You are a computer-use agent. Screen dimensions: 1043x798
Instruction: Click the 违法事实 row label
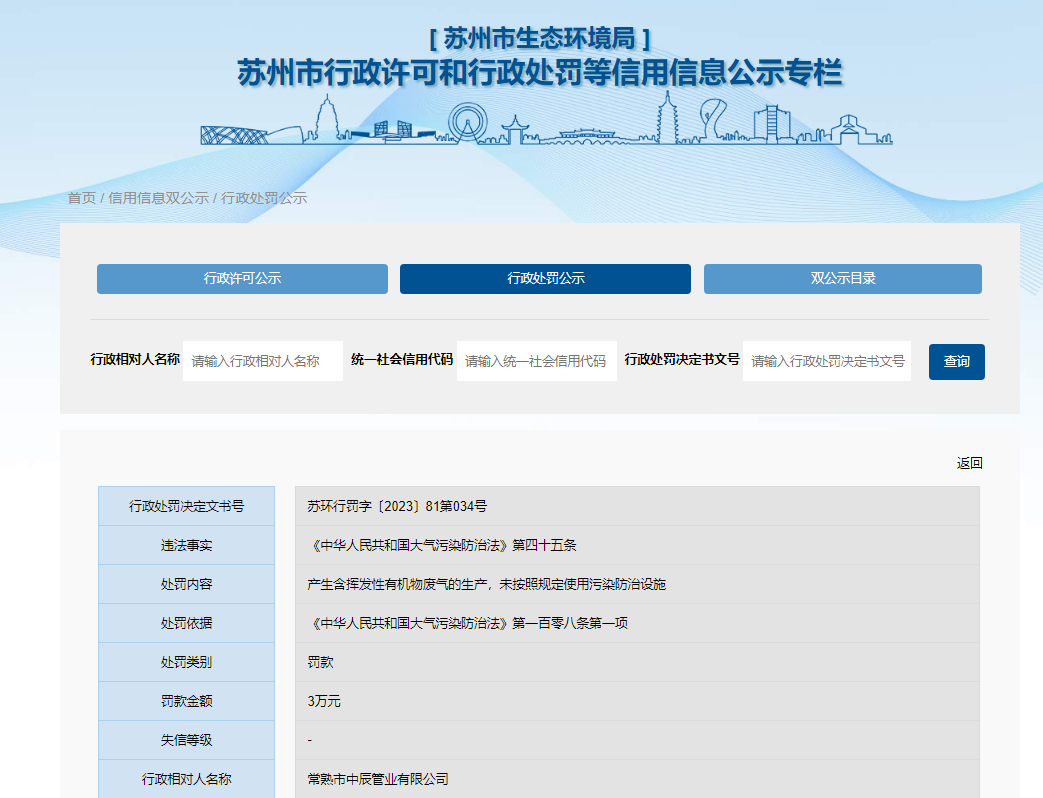point(186,545)
